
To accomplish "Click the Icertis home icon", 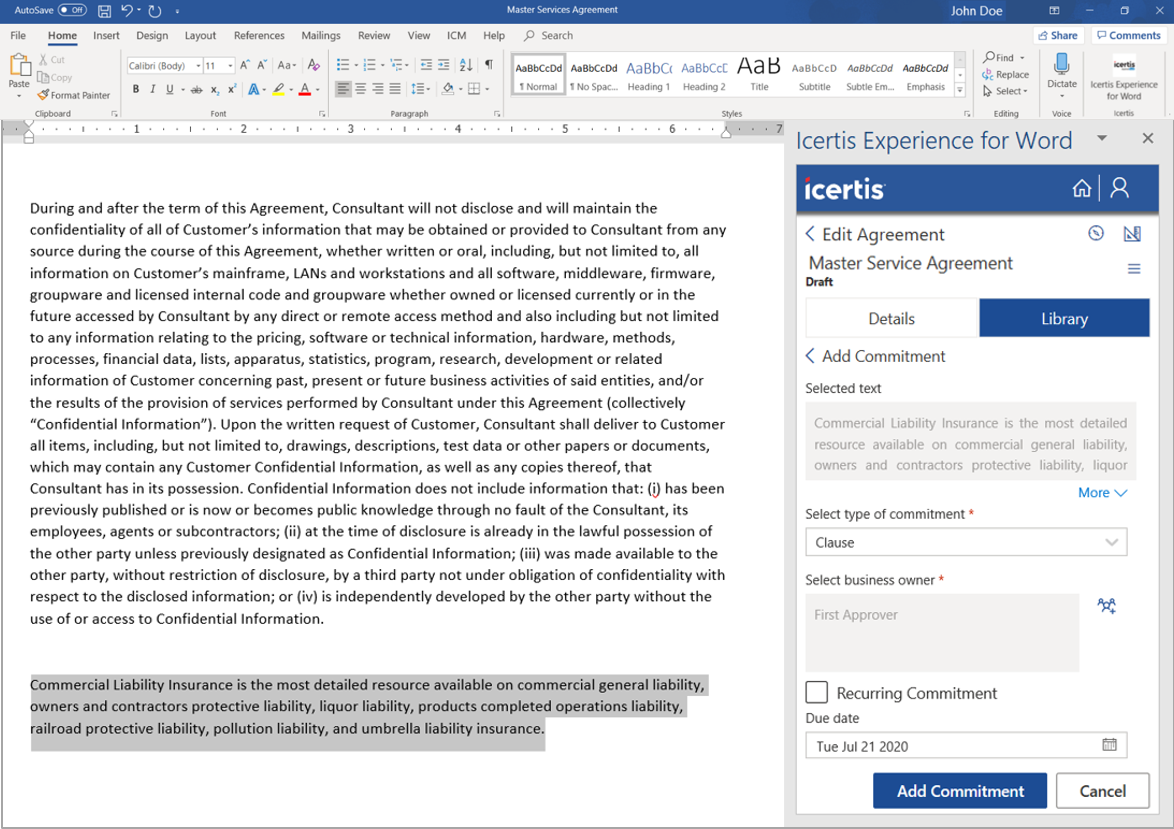I will click(x=1081, y=188).
